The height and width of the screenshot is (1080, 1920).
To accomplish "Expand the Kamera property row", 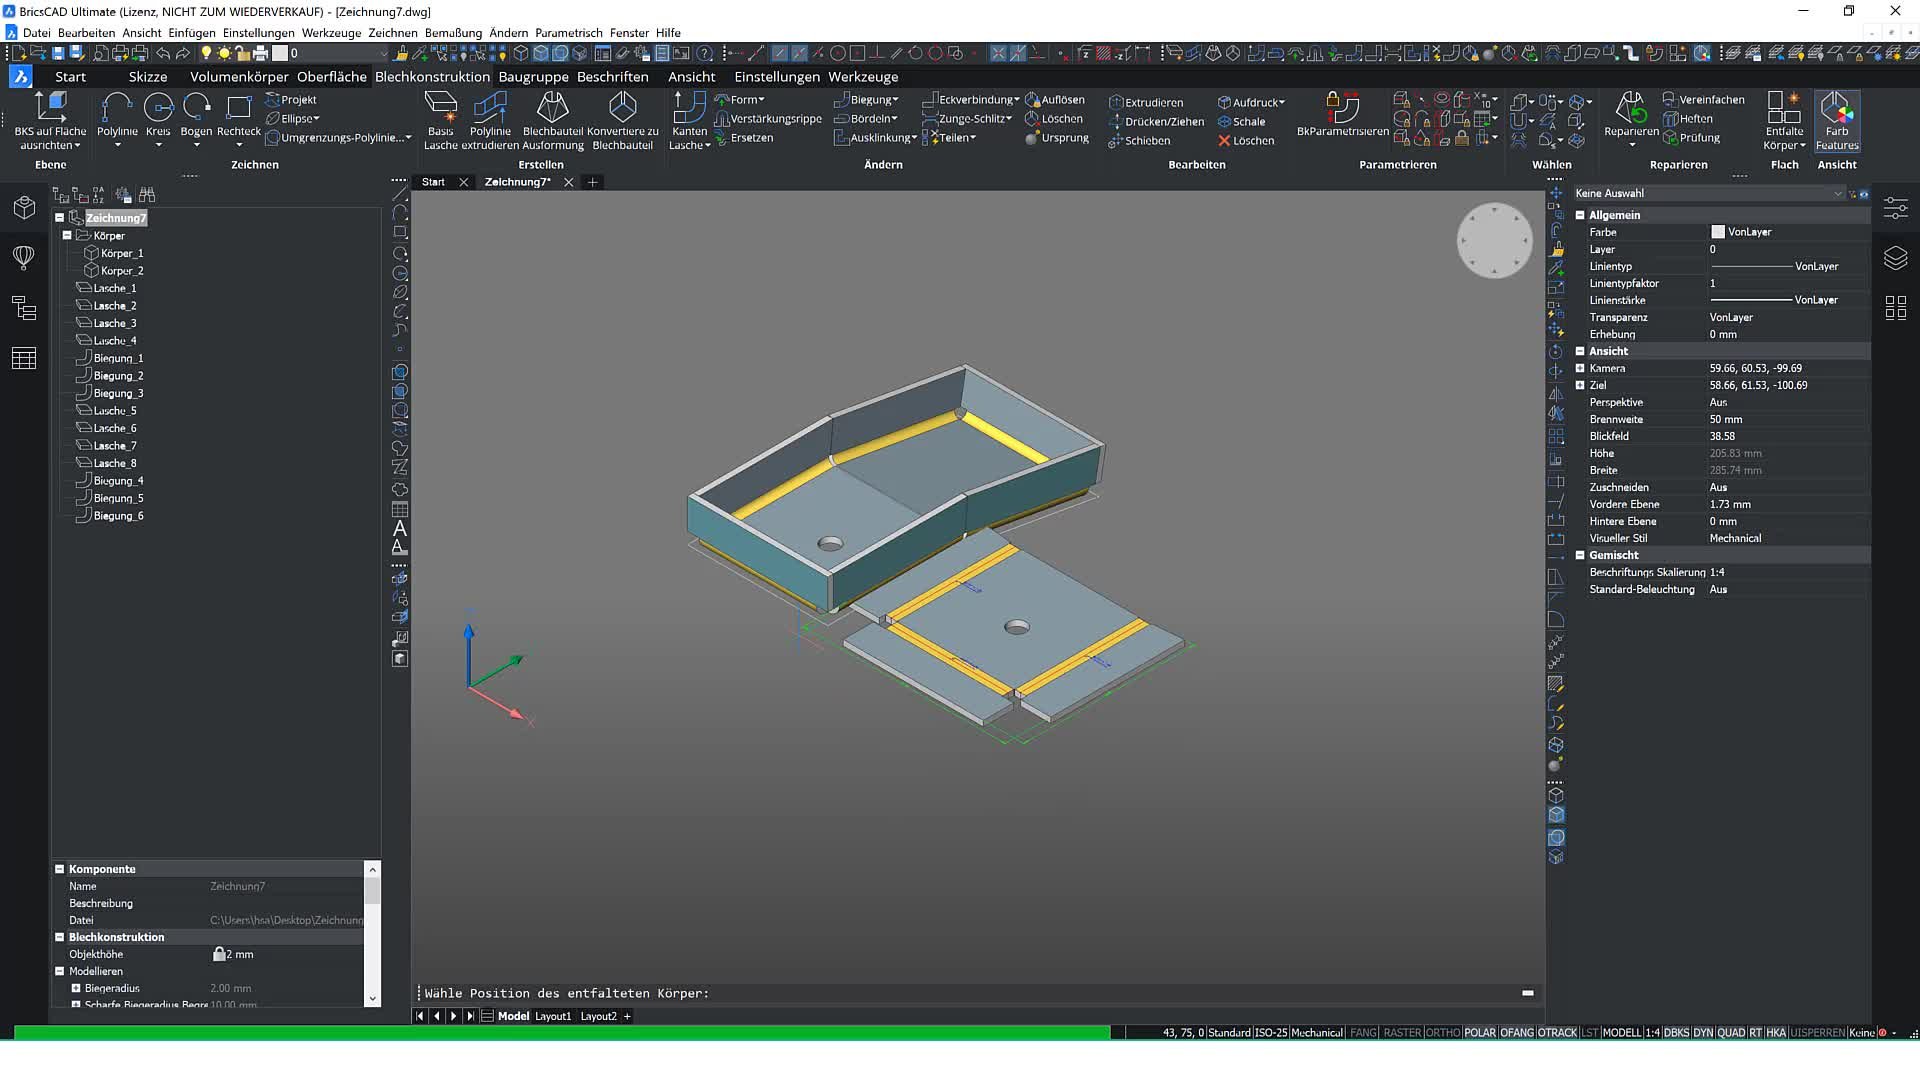I will point(1580,368).
